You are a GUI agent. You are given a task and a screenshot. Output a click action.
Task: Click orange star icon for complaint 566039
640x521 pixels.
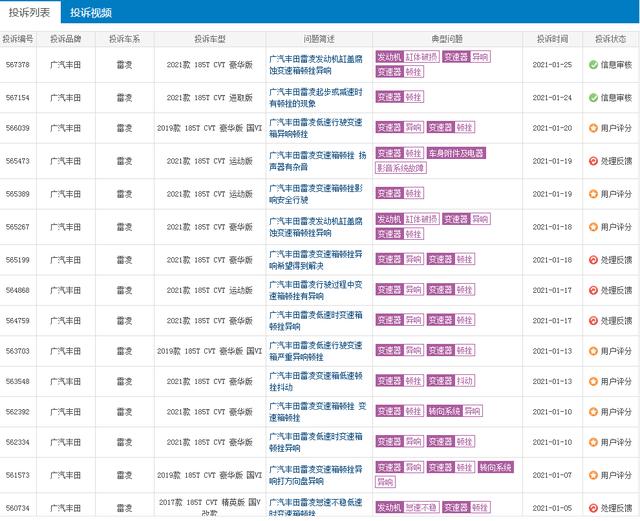click(x=593, y=128)
